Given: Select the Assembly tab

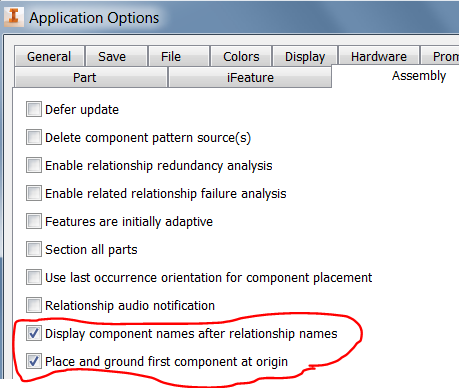Looking at the screenshot, I should [419, 76].
